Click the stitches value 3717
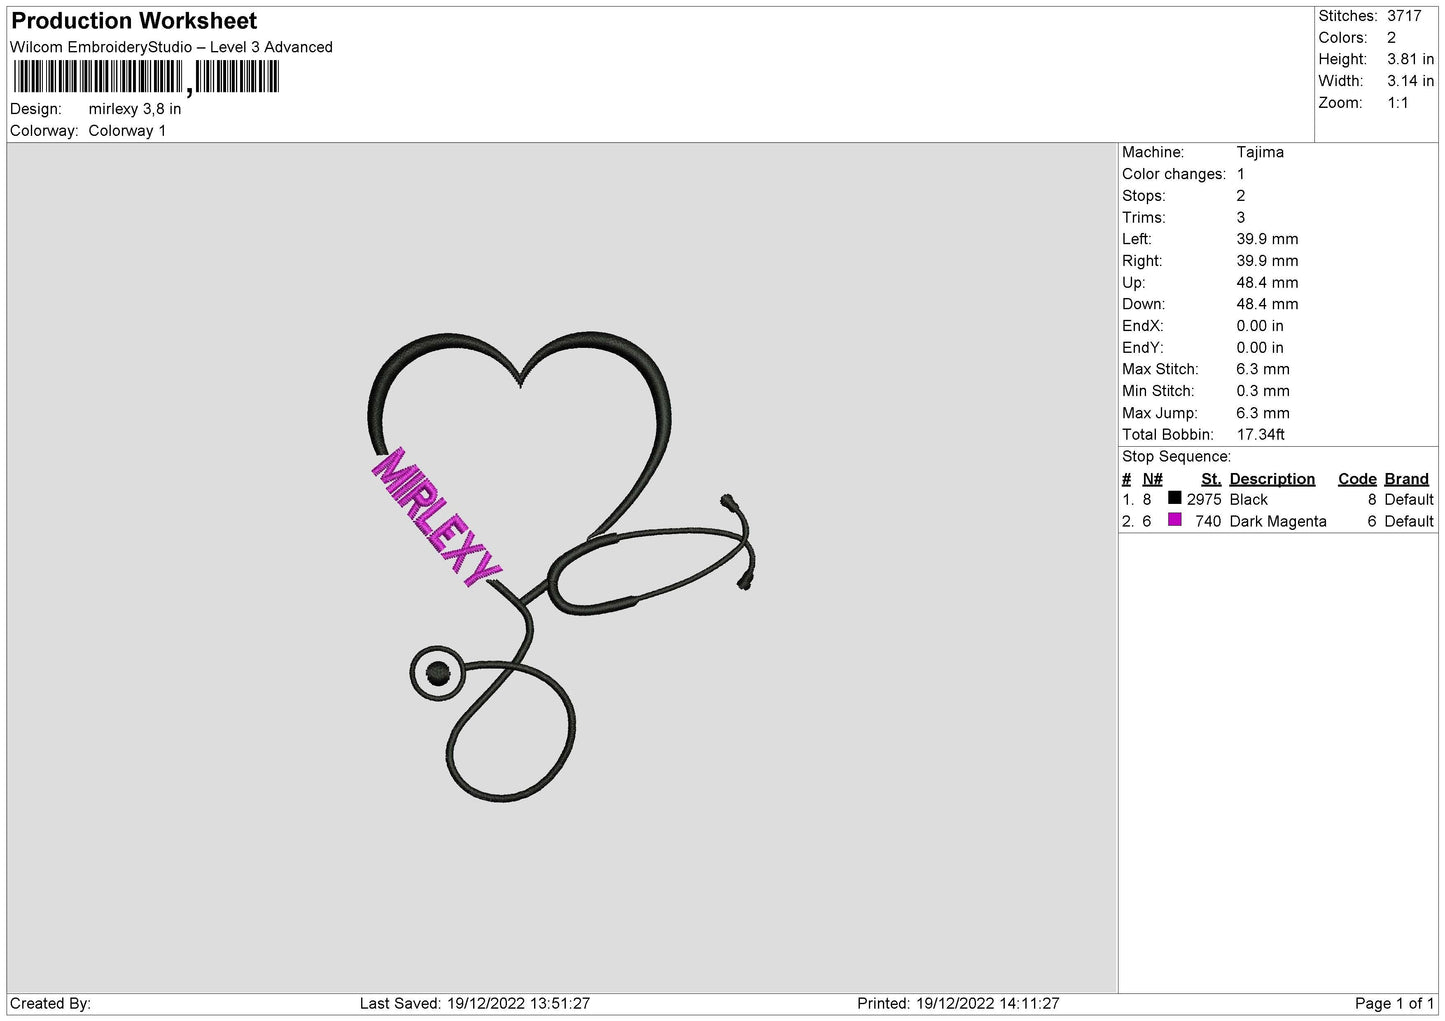 tap(1404, 16)
